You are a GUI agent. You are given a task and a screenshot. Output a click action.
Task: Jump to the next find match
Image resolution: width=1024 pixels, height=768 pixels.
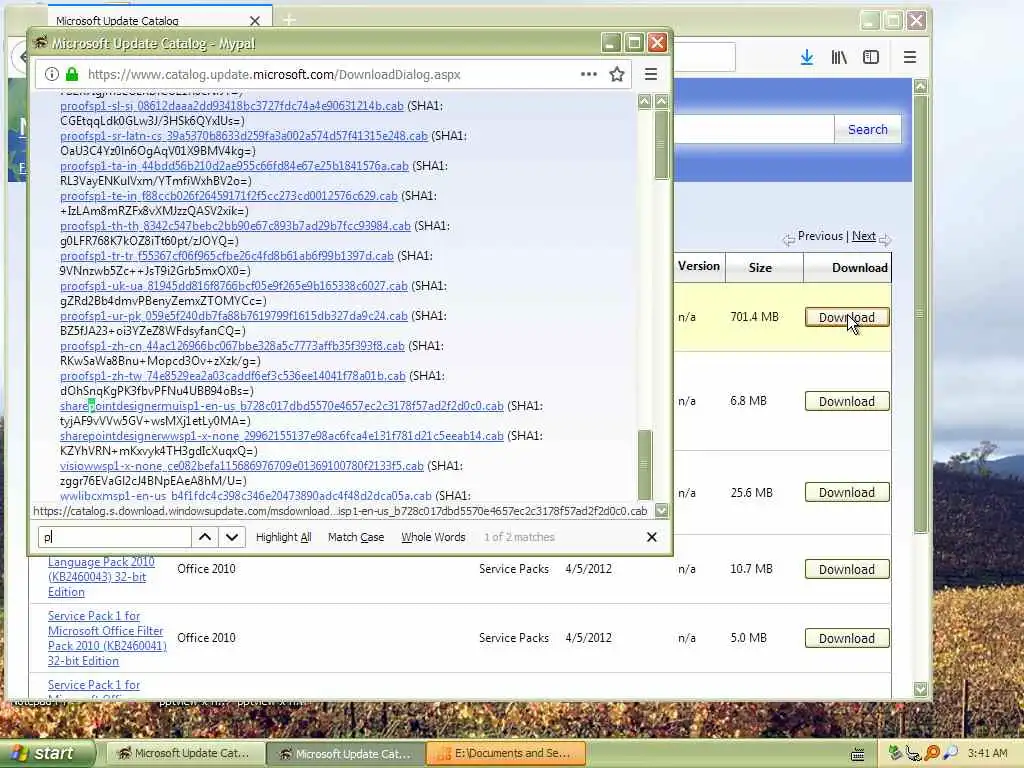(232, 537)
